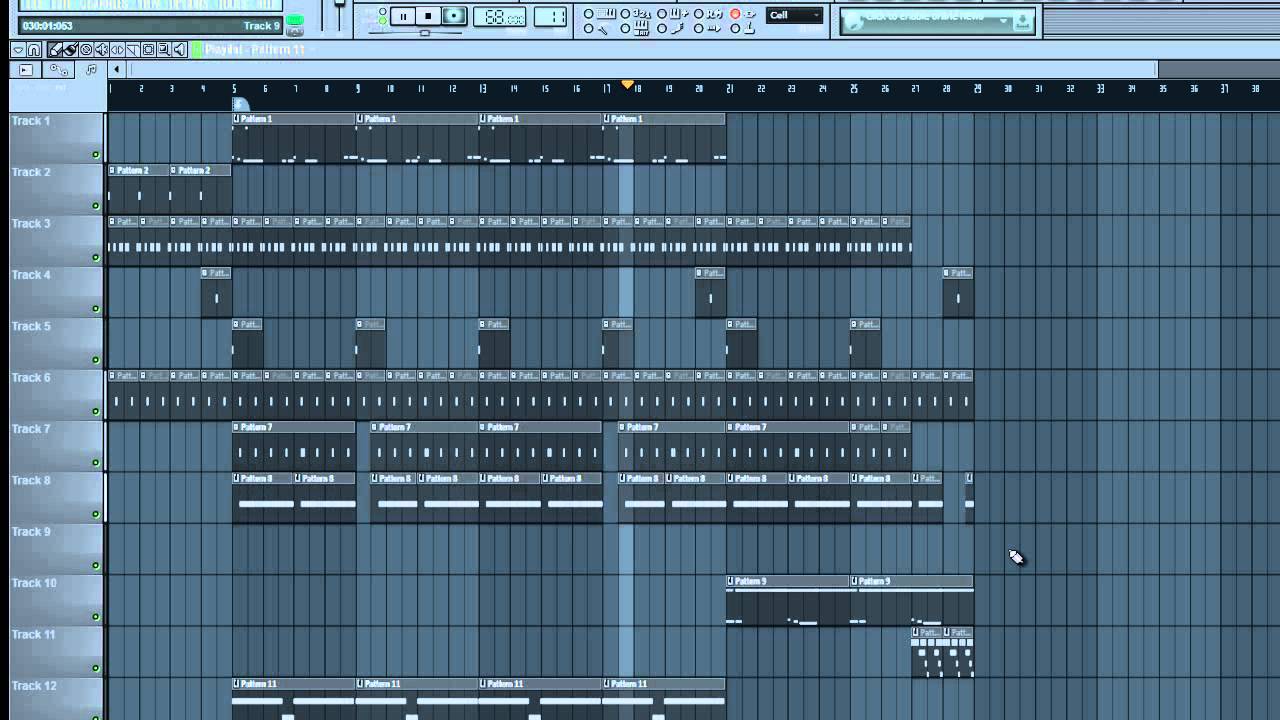Screen dimensions: 1280x720
Task: Click the news panel download button
Action: pos(1022,21)
